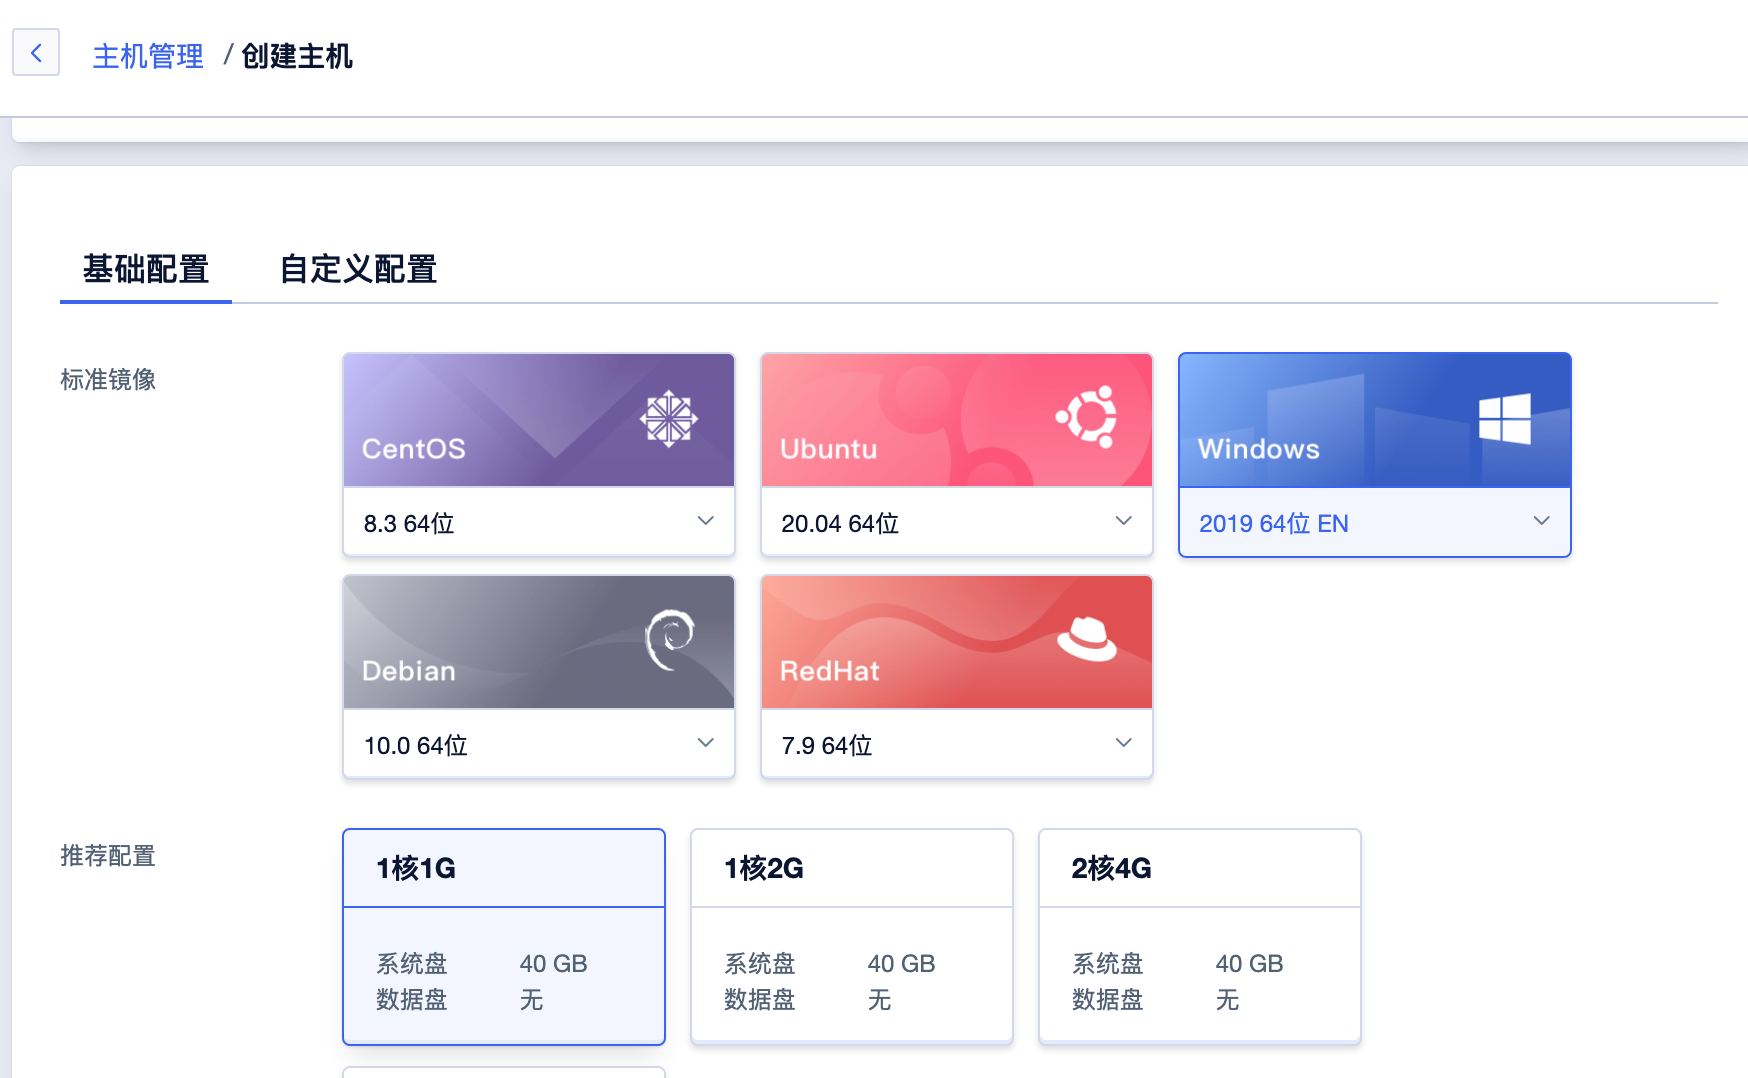Click the CentOS snowflake logo icon

pyautogui.click(x=668, y=418)
